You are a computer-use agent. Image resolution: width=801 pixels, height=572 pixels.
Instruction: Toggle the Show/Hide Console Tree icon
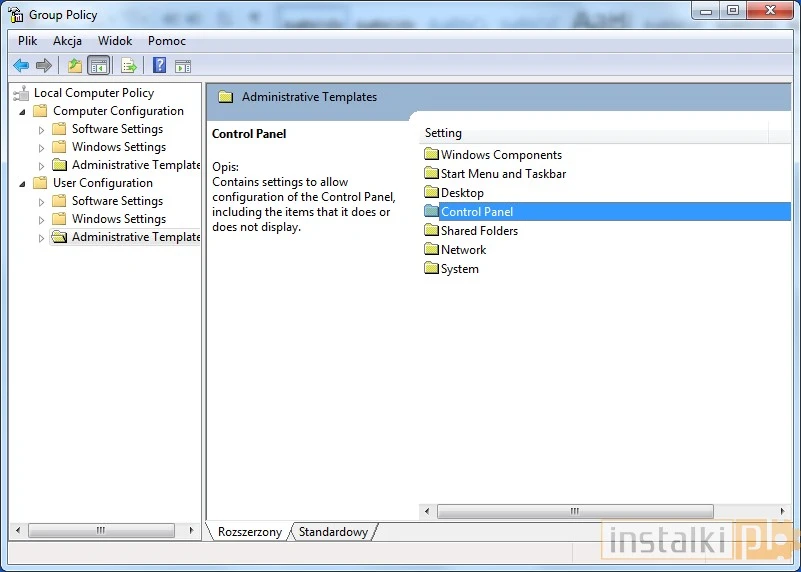[98, 66]
